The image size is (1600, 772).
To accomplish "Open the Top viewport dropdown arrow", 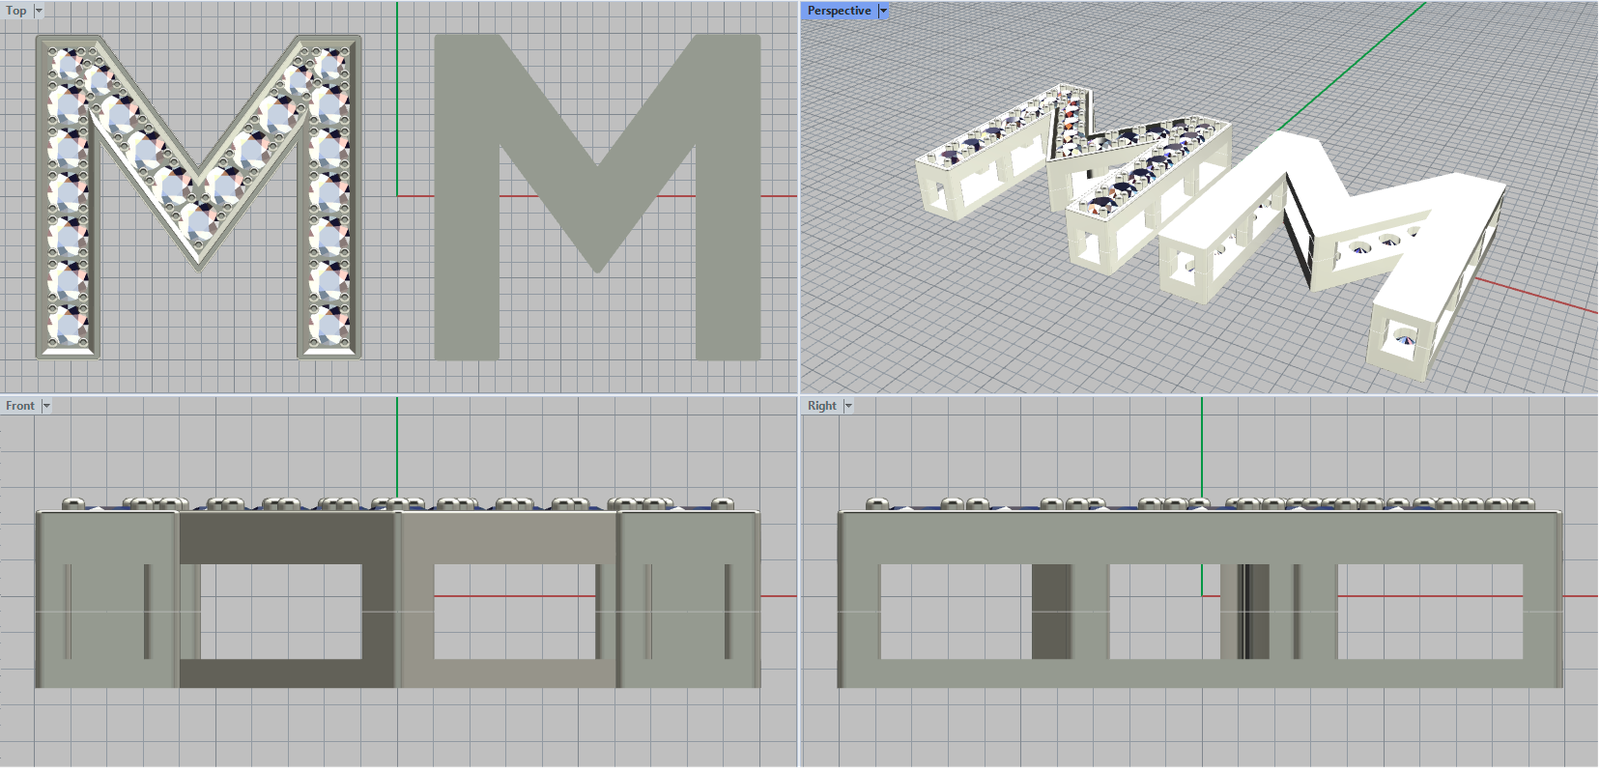I will coord(39,11).
